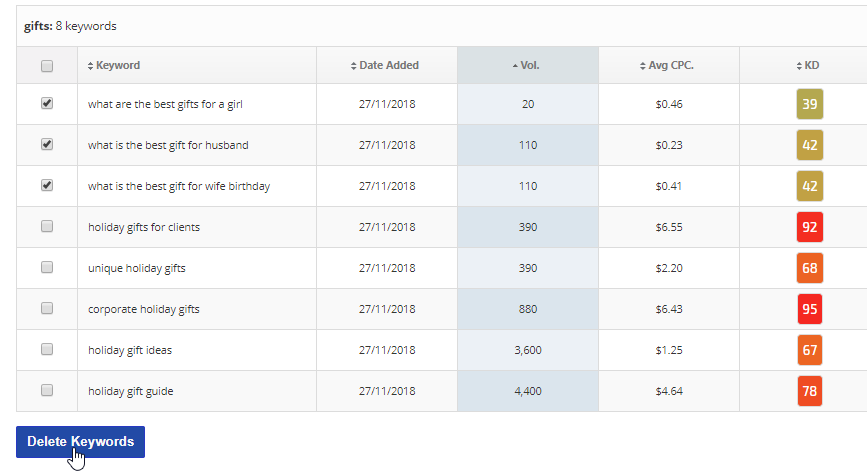This screenshot has width=867, height=475.
Task: Sort by Vol. column header
Action: pyautogui.click(x=527, y=65)
